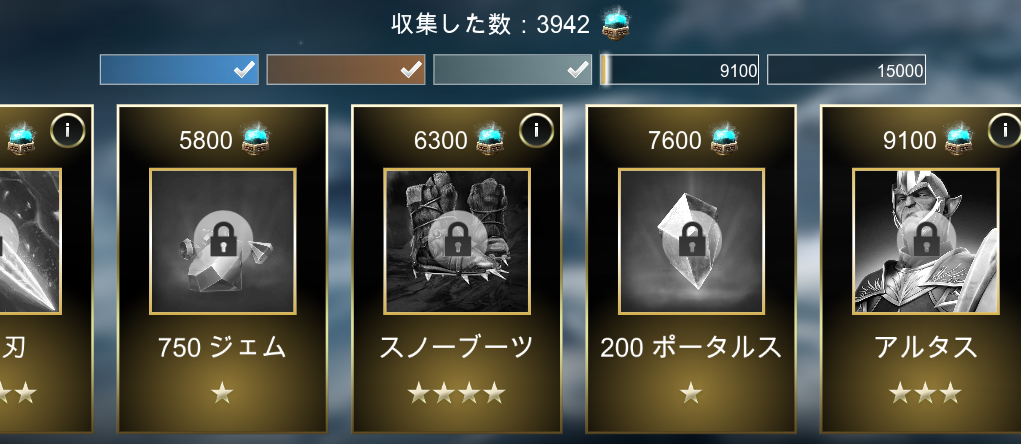Click the currency icon next to 6300

(x=490, y=139)
